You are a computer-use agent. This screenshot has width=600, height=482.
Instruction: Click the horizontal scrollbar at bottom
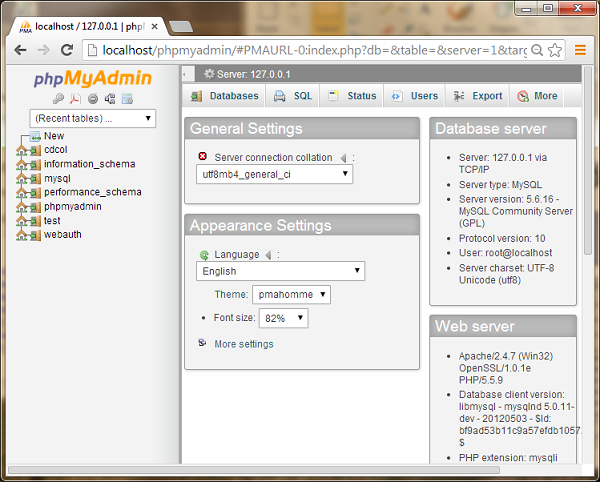point(254,470)
